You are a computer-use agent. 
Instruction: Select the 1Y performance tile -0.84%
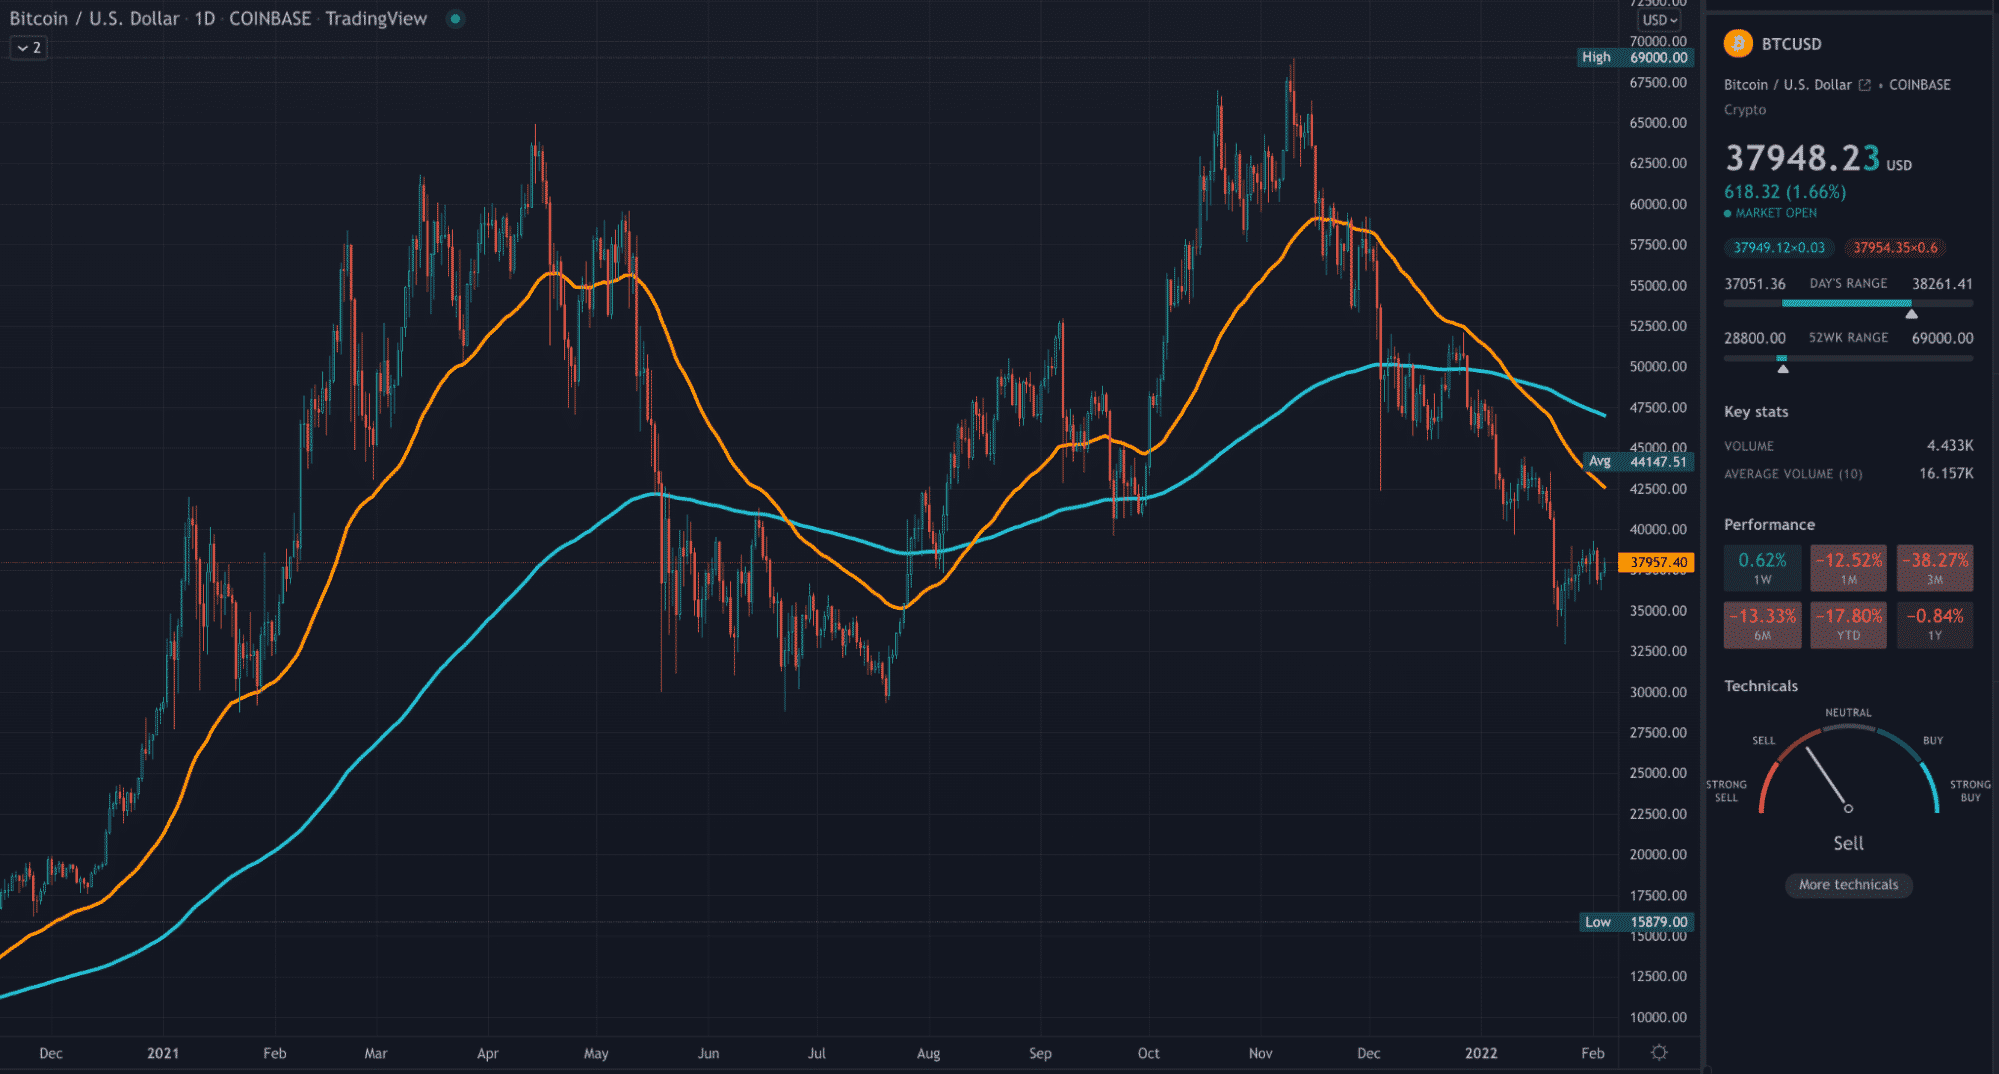point(1935,624)
